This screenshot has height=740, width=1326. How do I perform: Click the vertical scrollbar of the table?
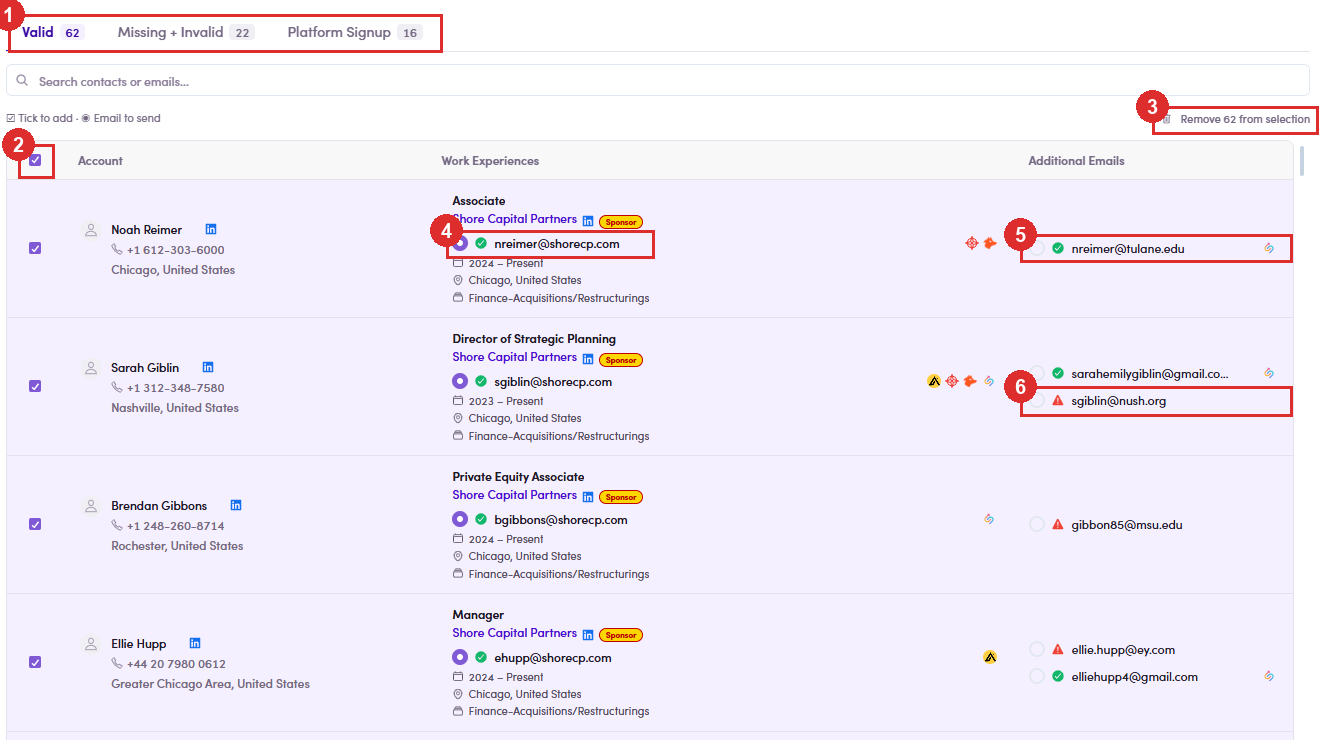point(1301,162)
